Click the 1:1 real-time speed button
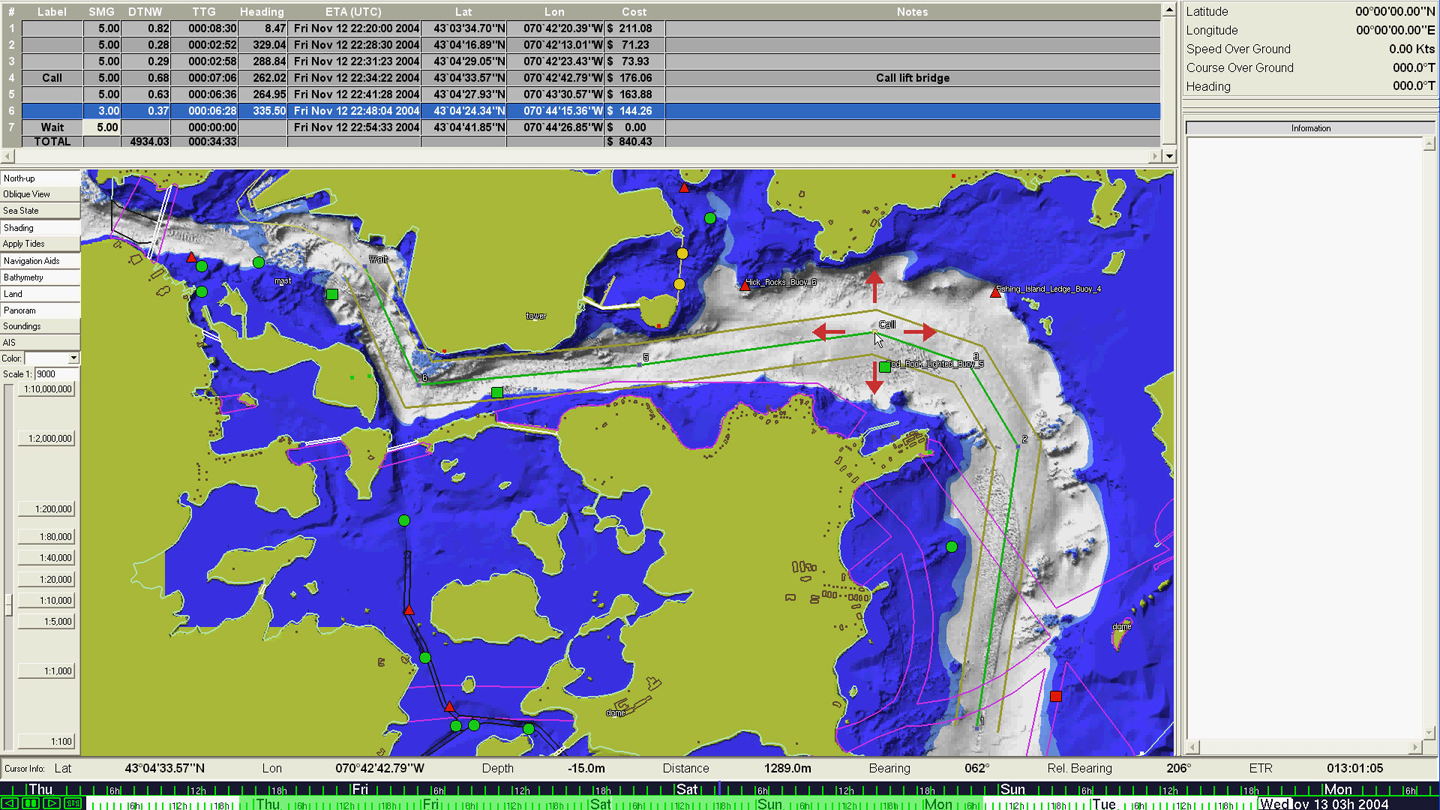This screenshot has width=1440, height=810. [73, 803]
